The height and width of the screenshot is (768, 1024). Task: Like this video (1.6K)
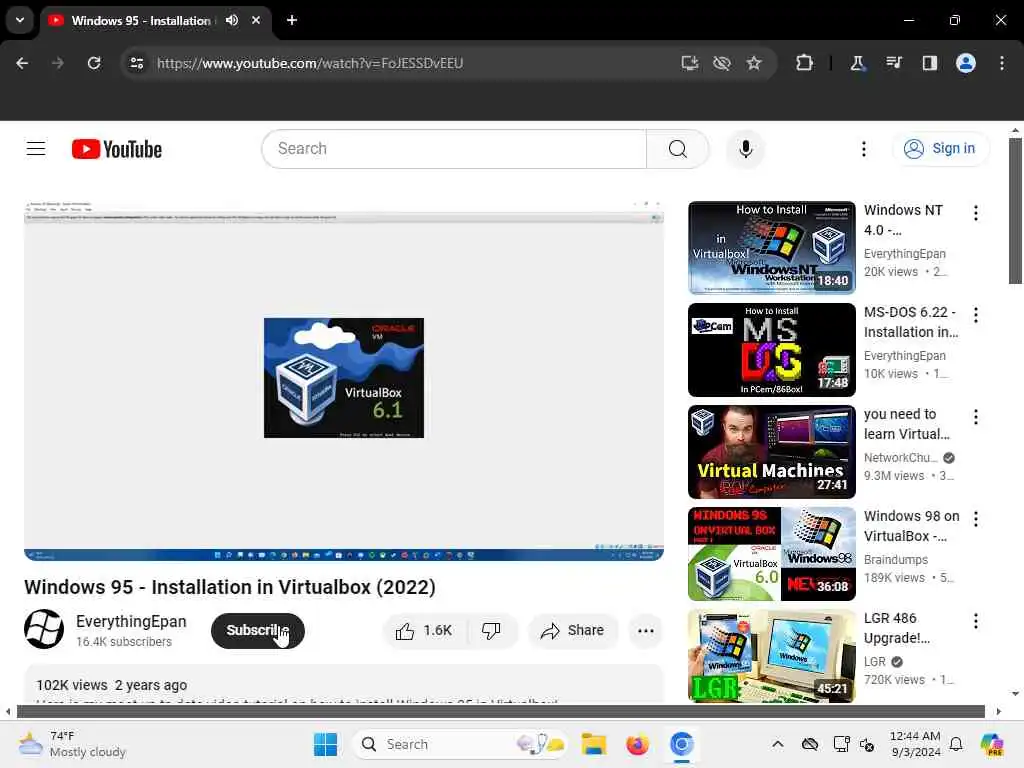424,631
